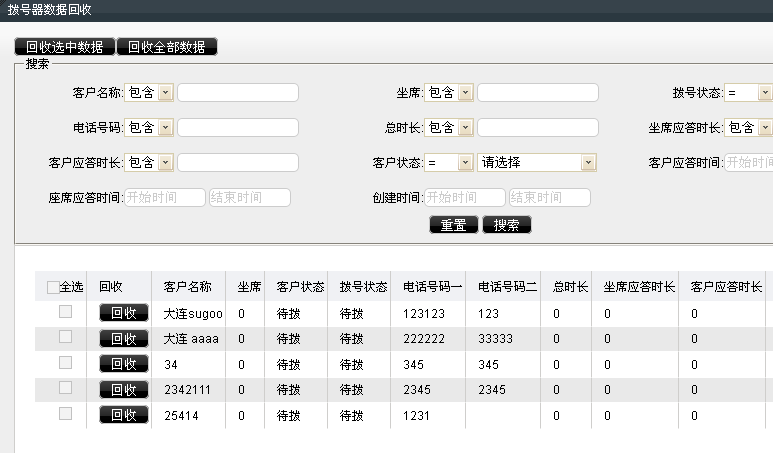Check the row for 大连 aaaa
This screenshot has width=773, height=453.
point(65,337)
